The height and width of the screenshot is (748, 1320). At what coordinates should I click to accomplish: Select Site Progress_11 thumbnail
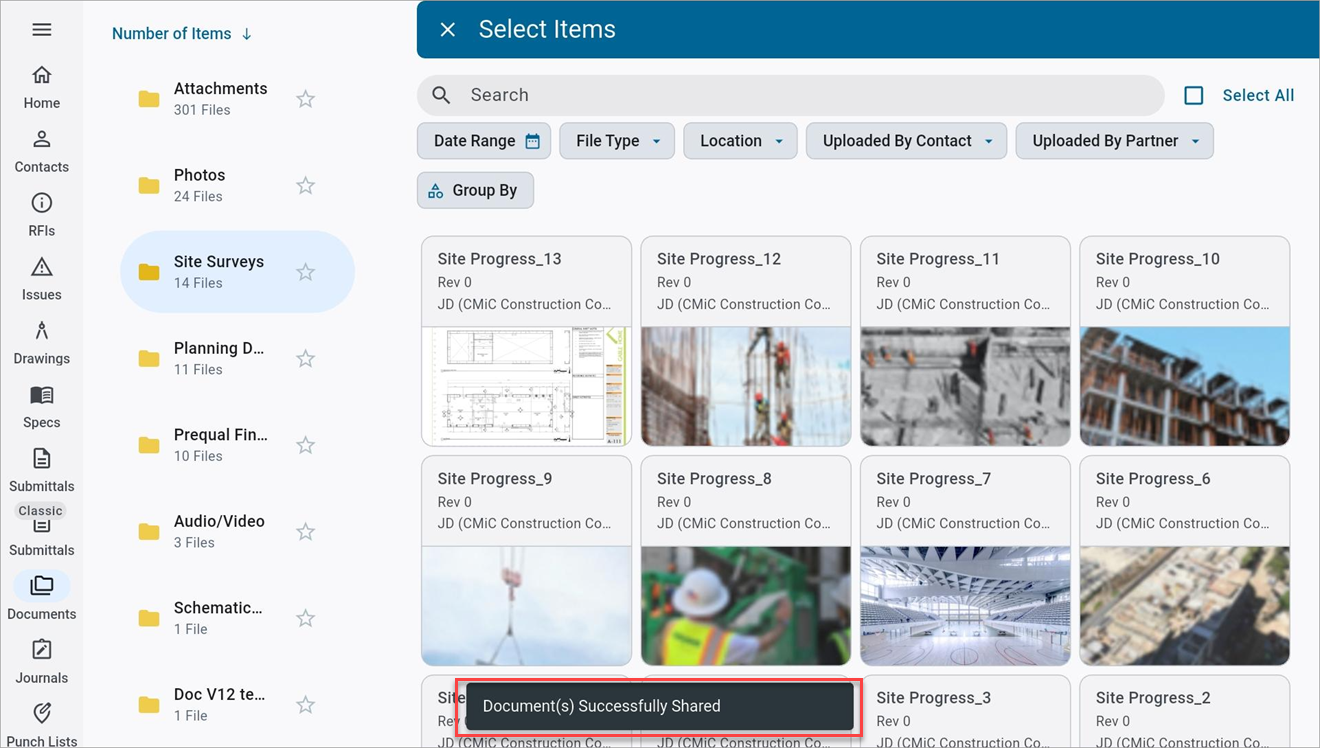pyautogui.click(x=965, y=386)
